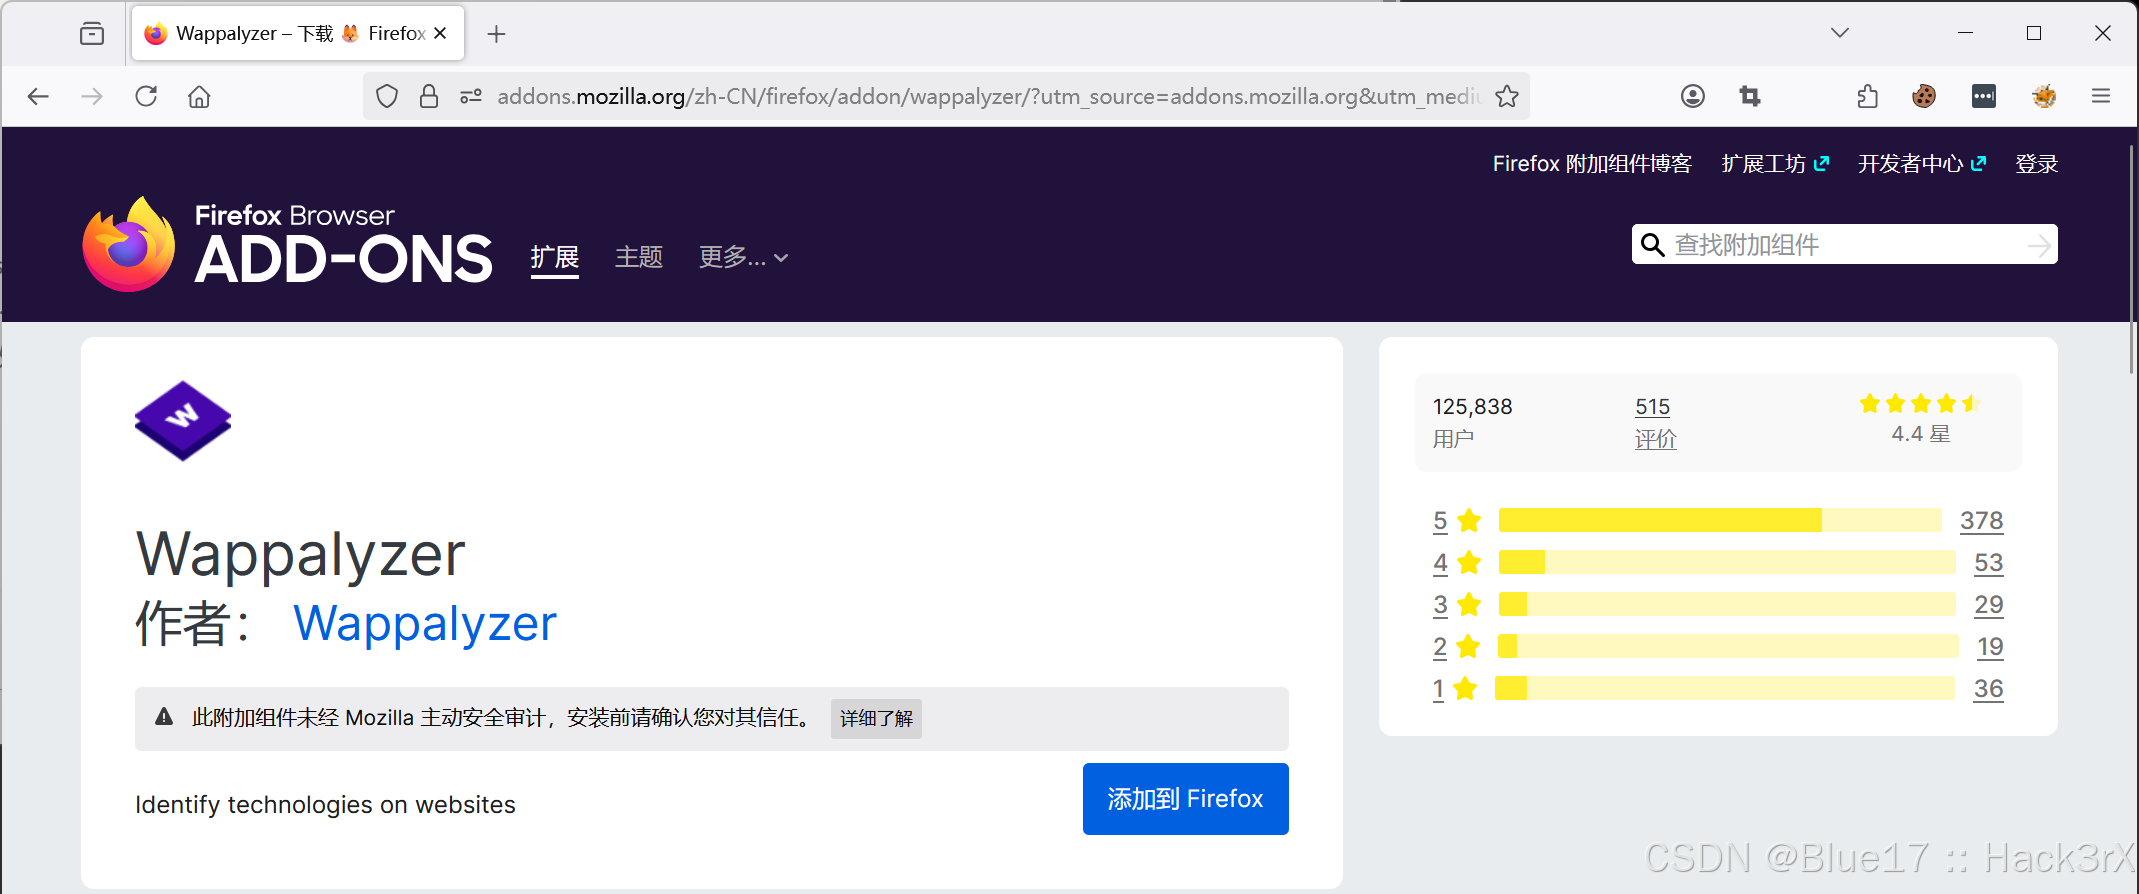
Task: Click the 详细了解 button
Action: [x=876, y=719]
